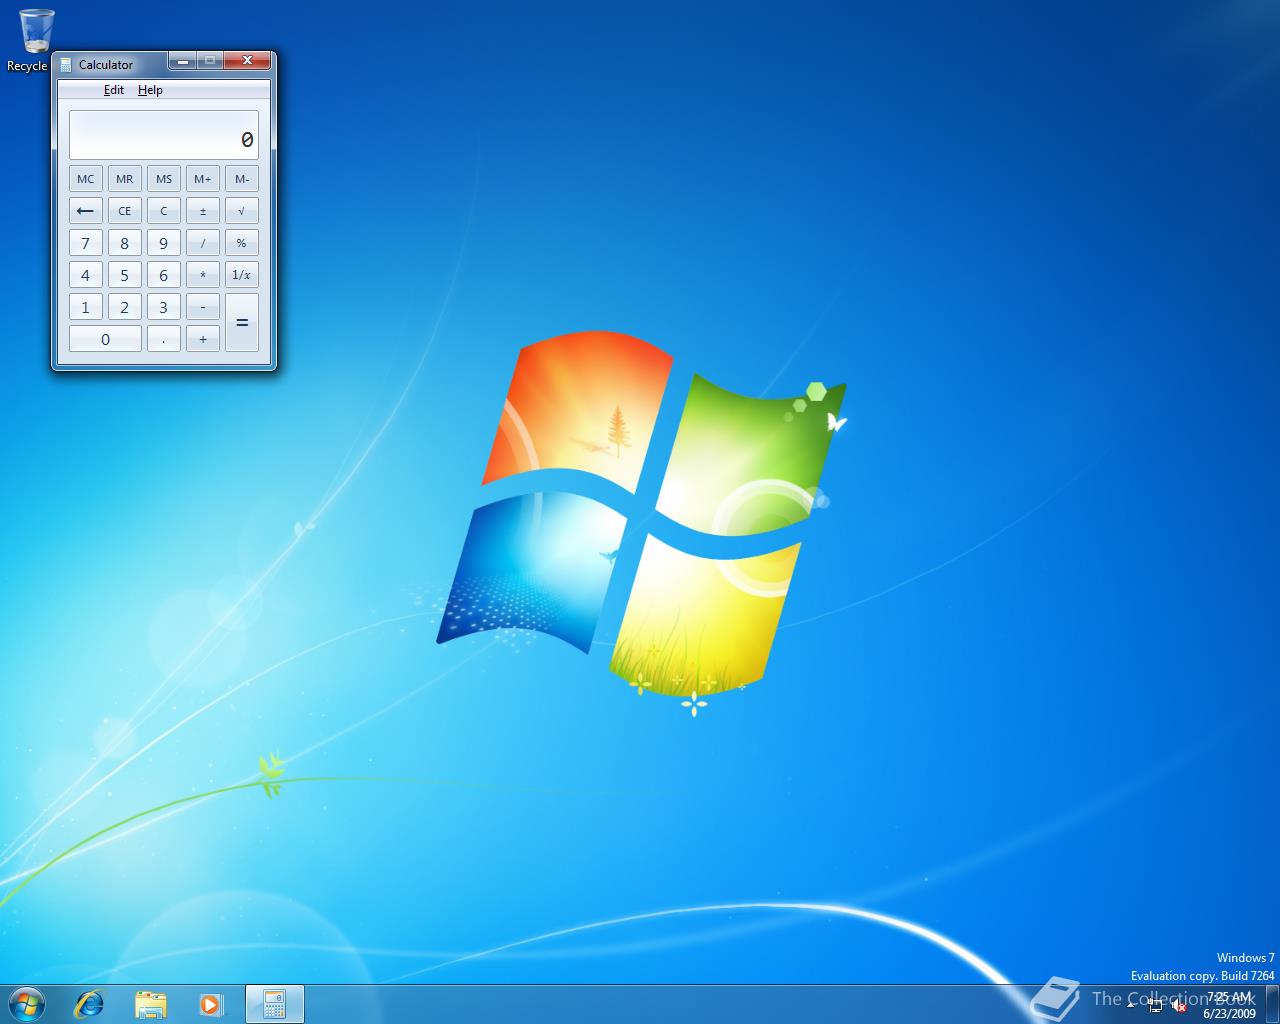Viewport: 1280px width, 1024px height.
Task: Click the 3 digit key
Action: pyautogui.click(x=164, y=307)
